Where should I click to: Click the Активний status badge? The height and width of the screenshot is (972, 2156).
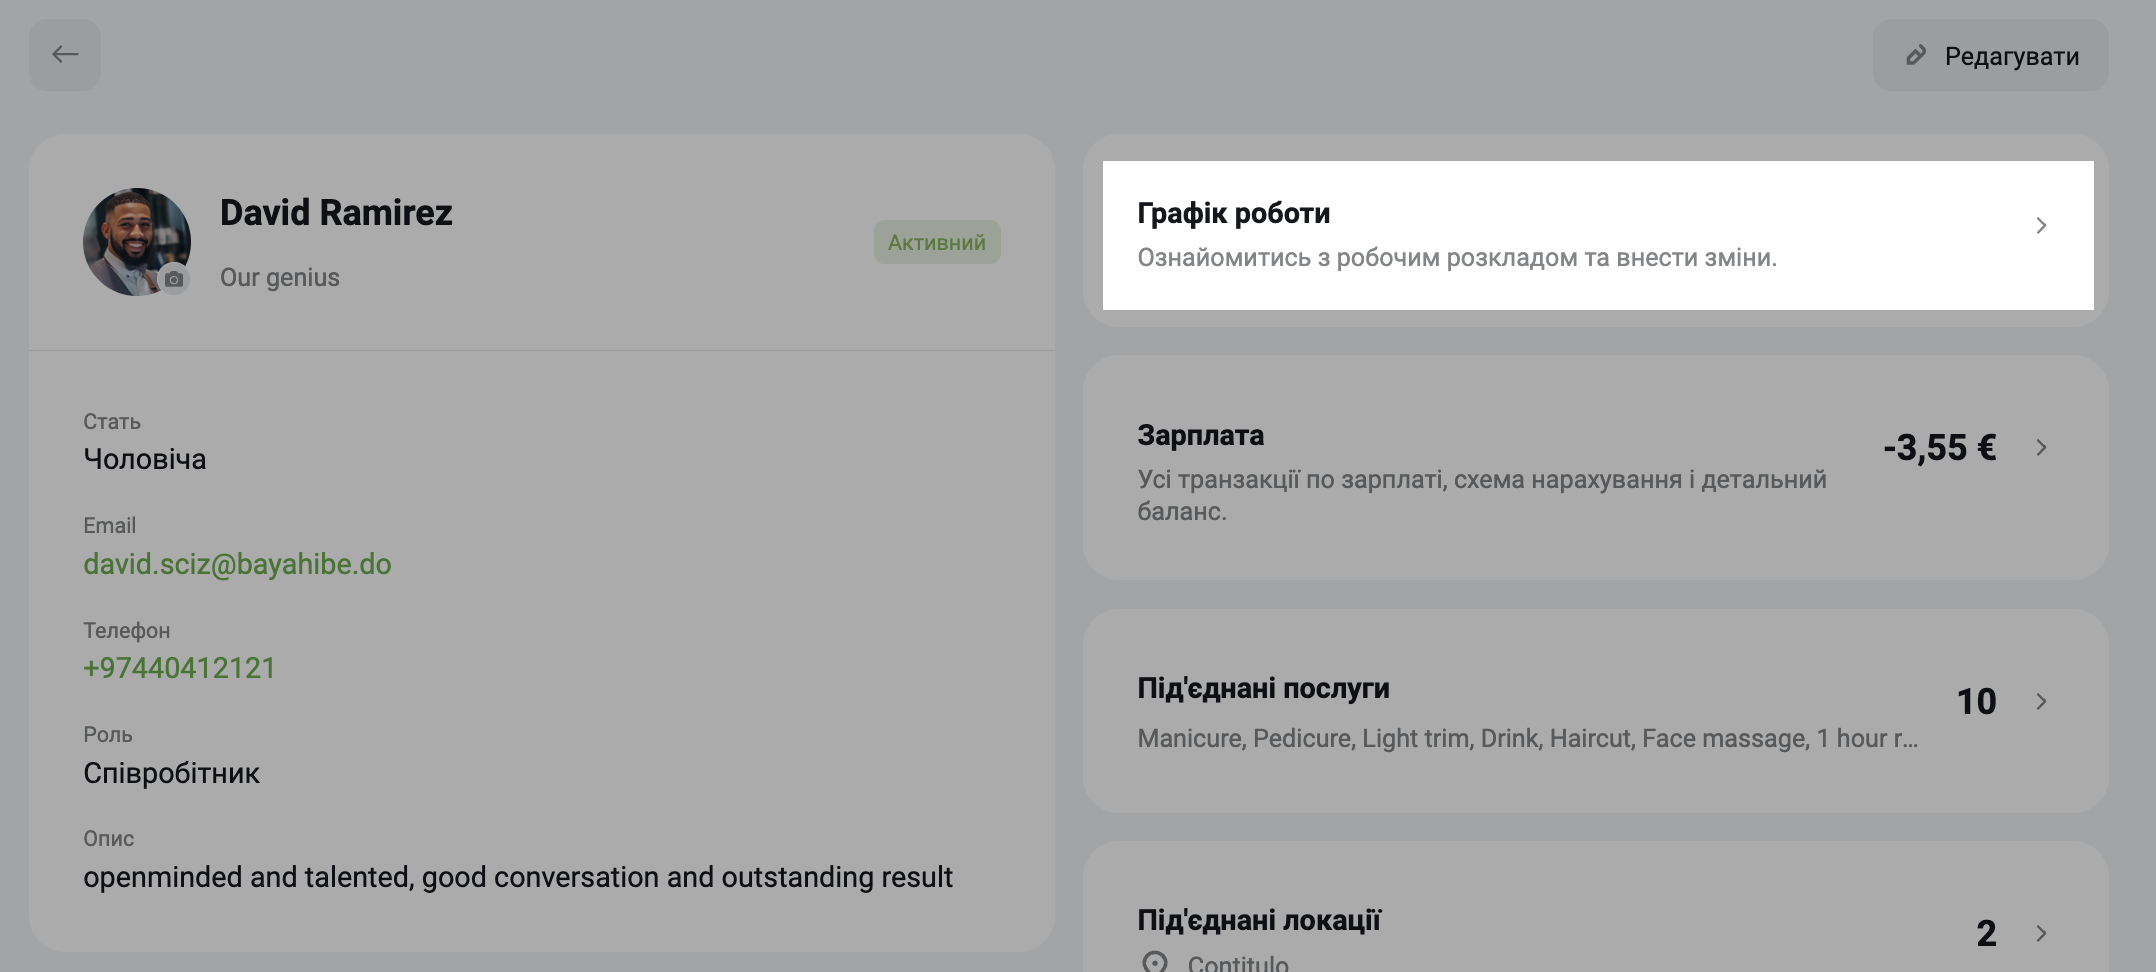[x=937, y=242]
